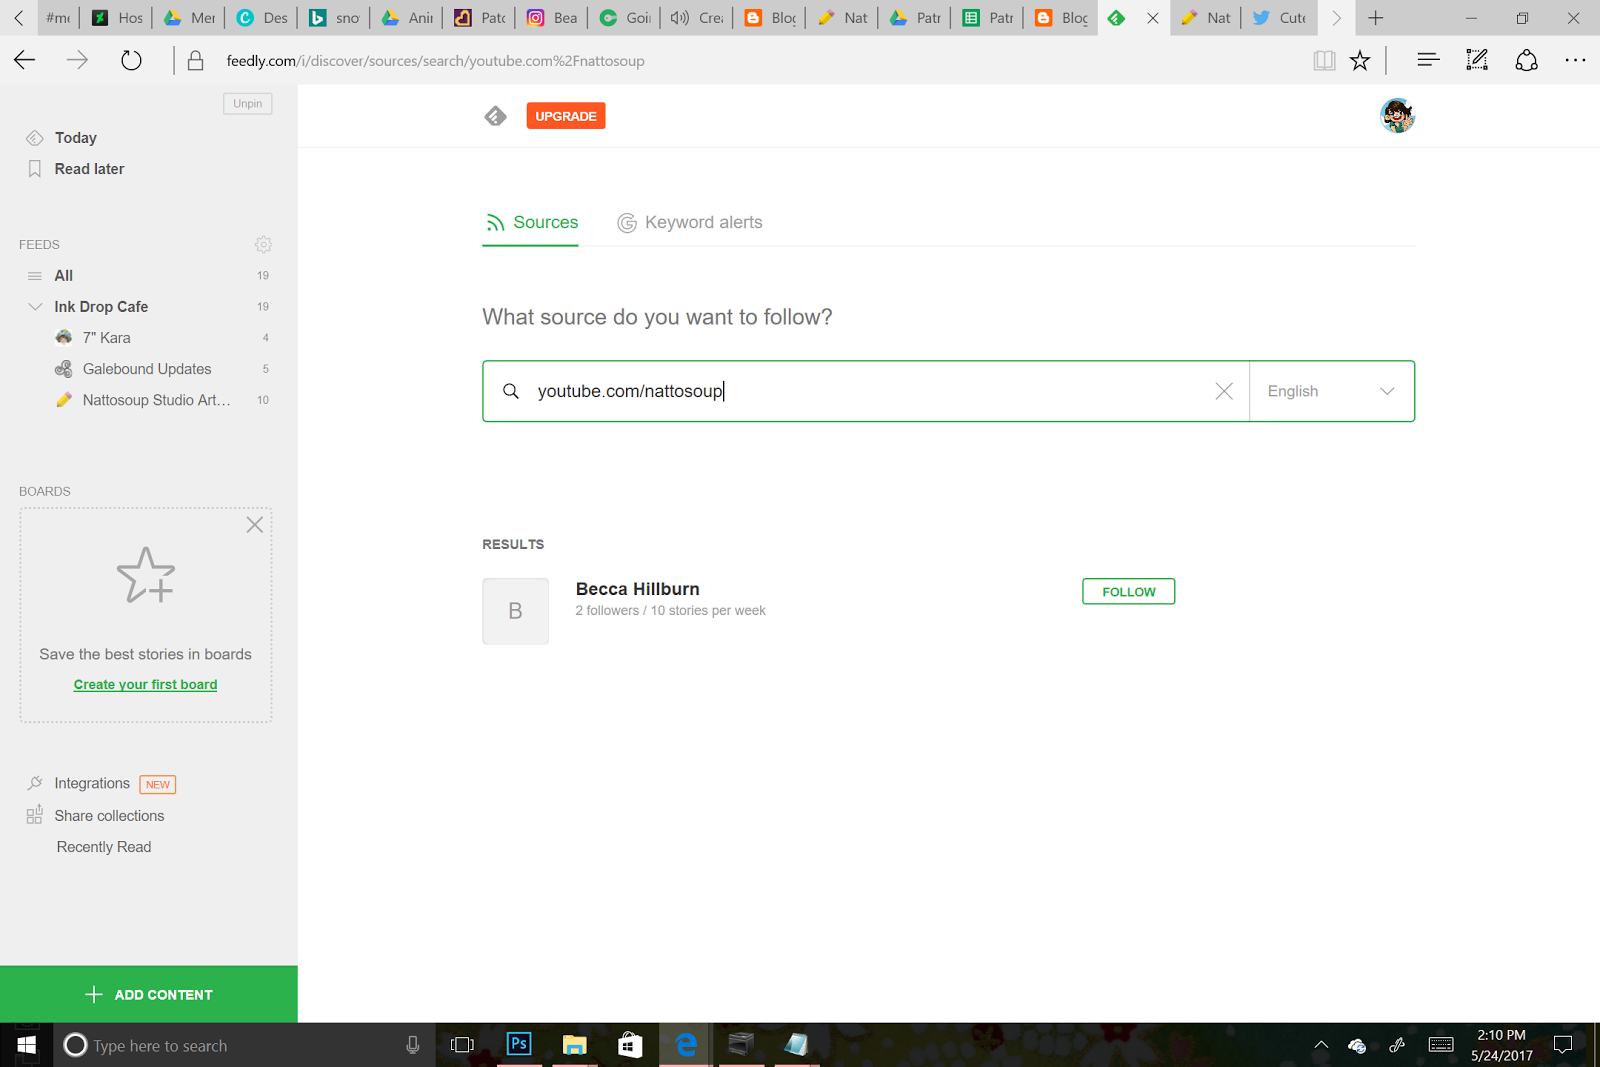Switch to the Sources tab
Image resolution: width=1600 pixels, height=1067 pixels.
click(531, 222)
